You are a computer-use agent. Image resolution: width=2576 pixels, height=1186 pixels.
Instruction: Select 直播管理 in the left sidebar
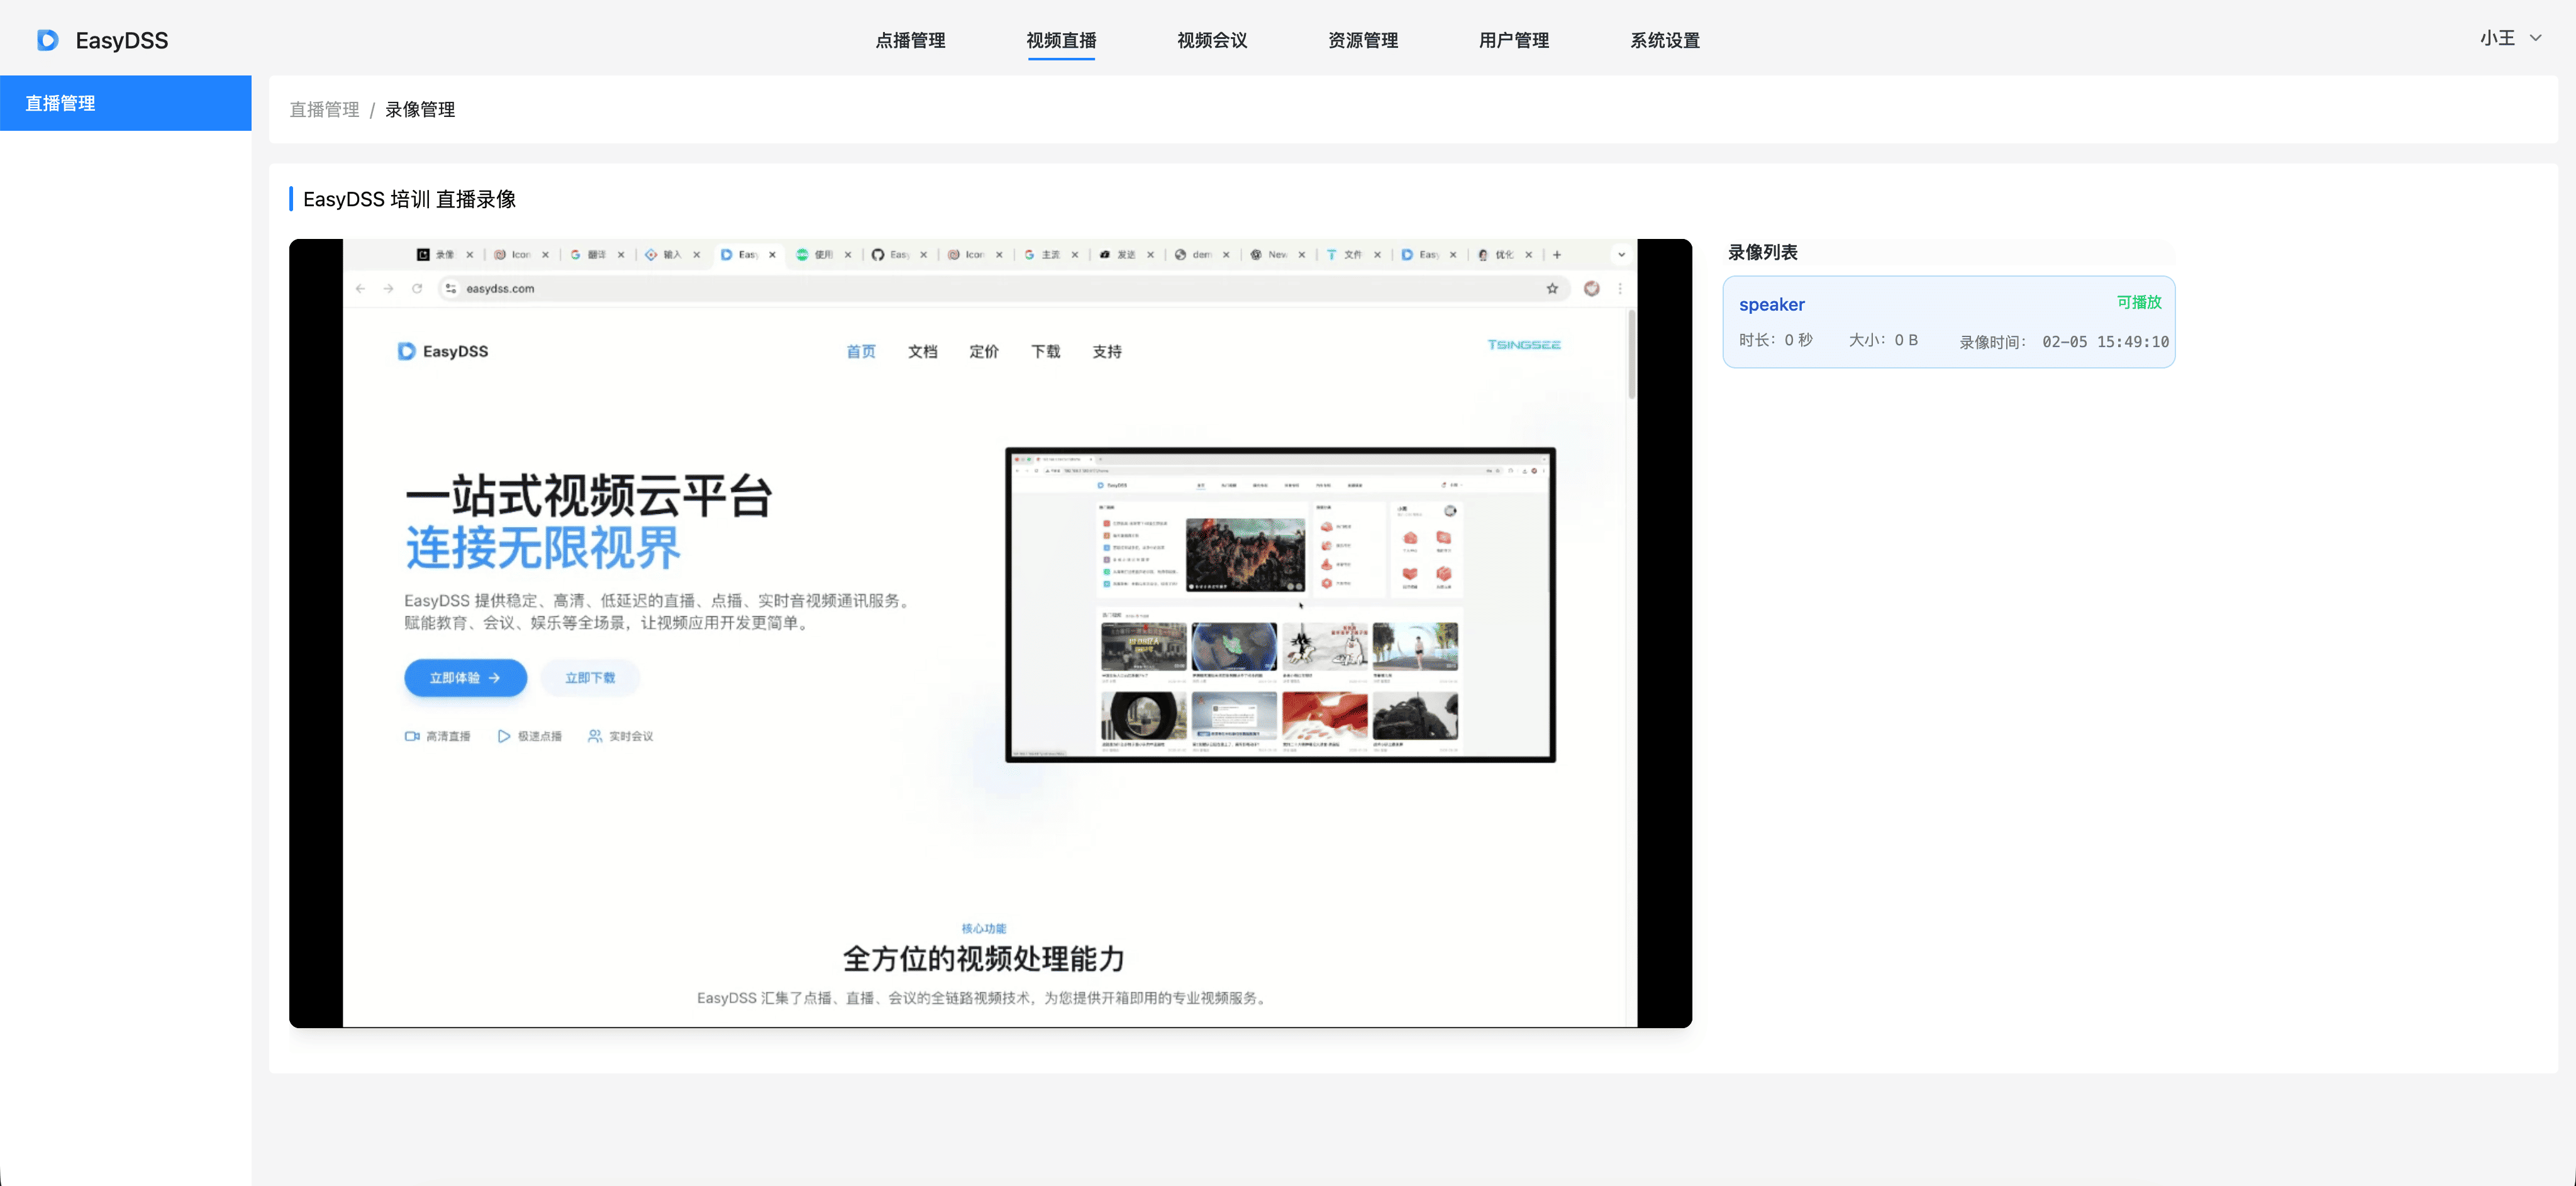tap(126, 103)
